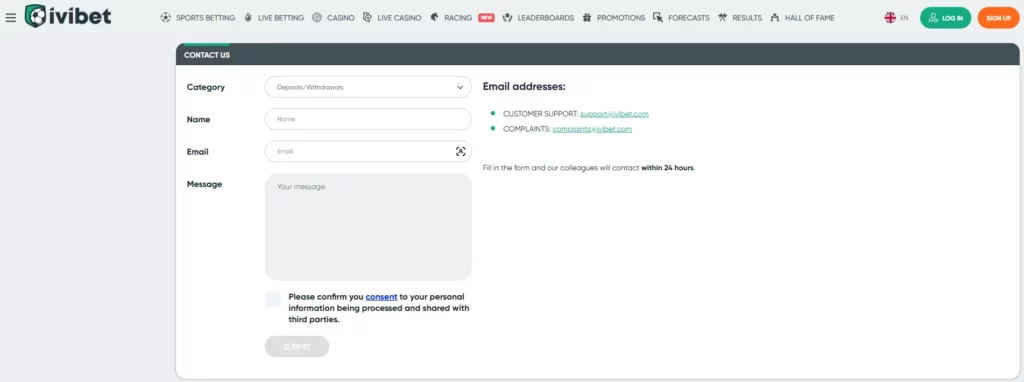Viewport: 1024px width, 382px height.
Task: Click the Promotions gift icon
Action: [587, 18]
